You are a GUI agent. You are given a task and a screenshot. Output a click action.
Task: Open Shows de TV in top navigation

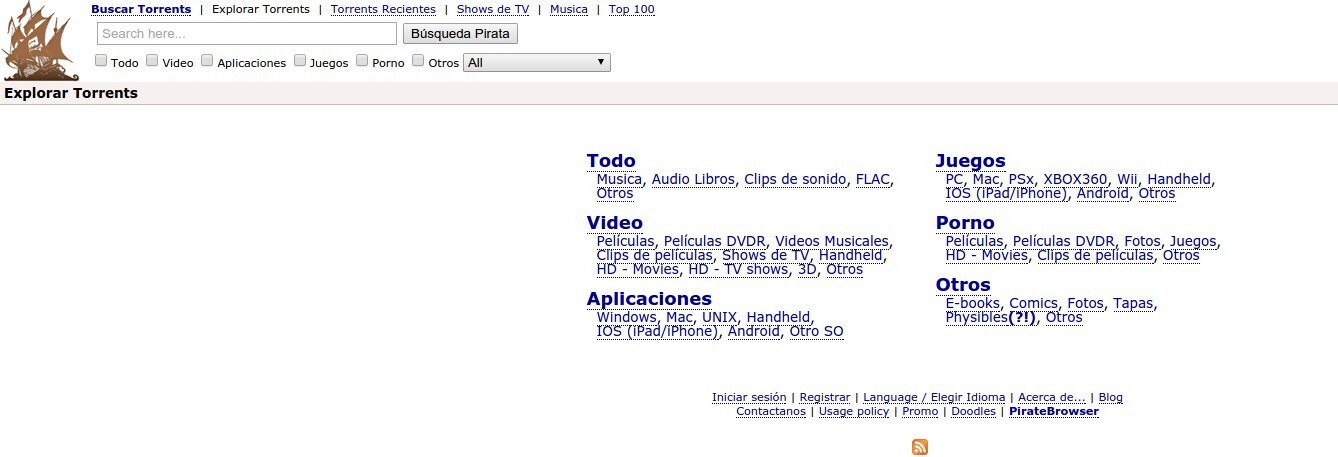(493, 9)
